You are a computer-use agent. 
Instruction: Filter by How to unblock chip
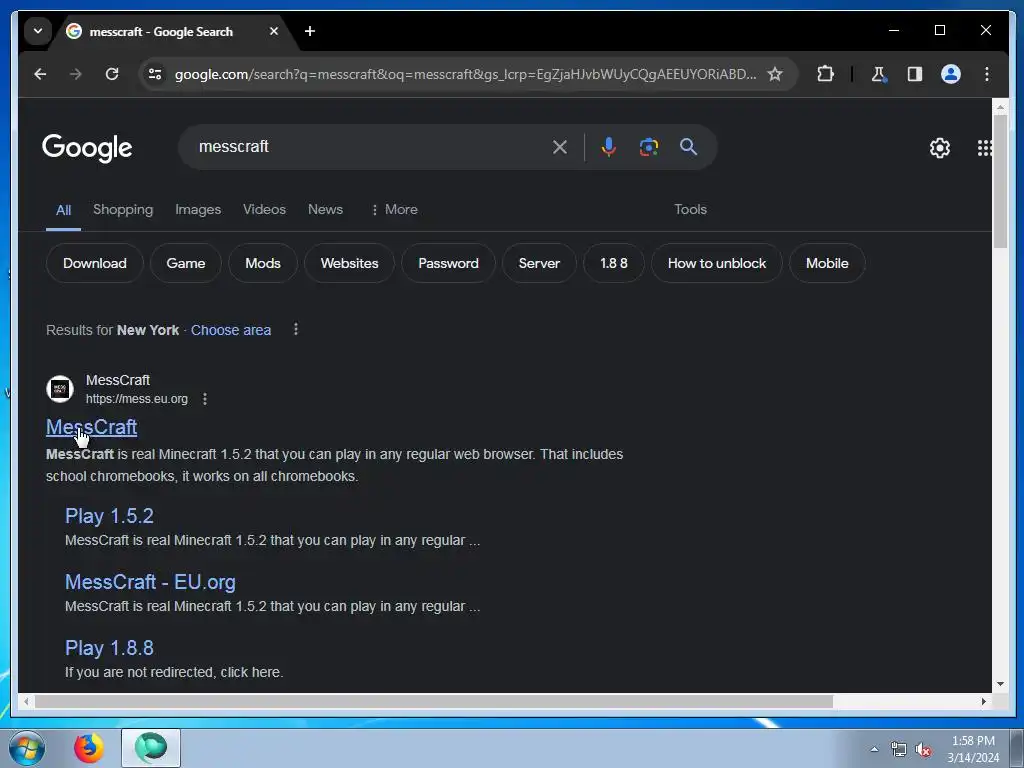click(x=716, y=263)
